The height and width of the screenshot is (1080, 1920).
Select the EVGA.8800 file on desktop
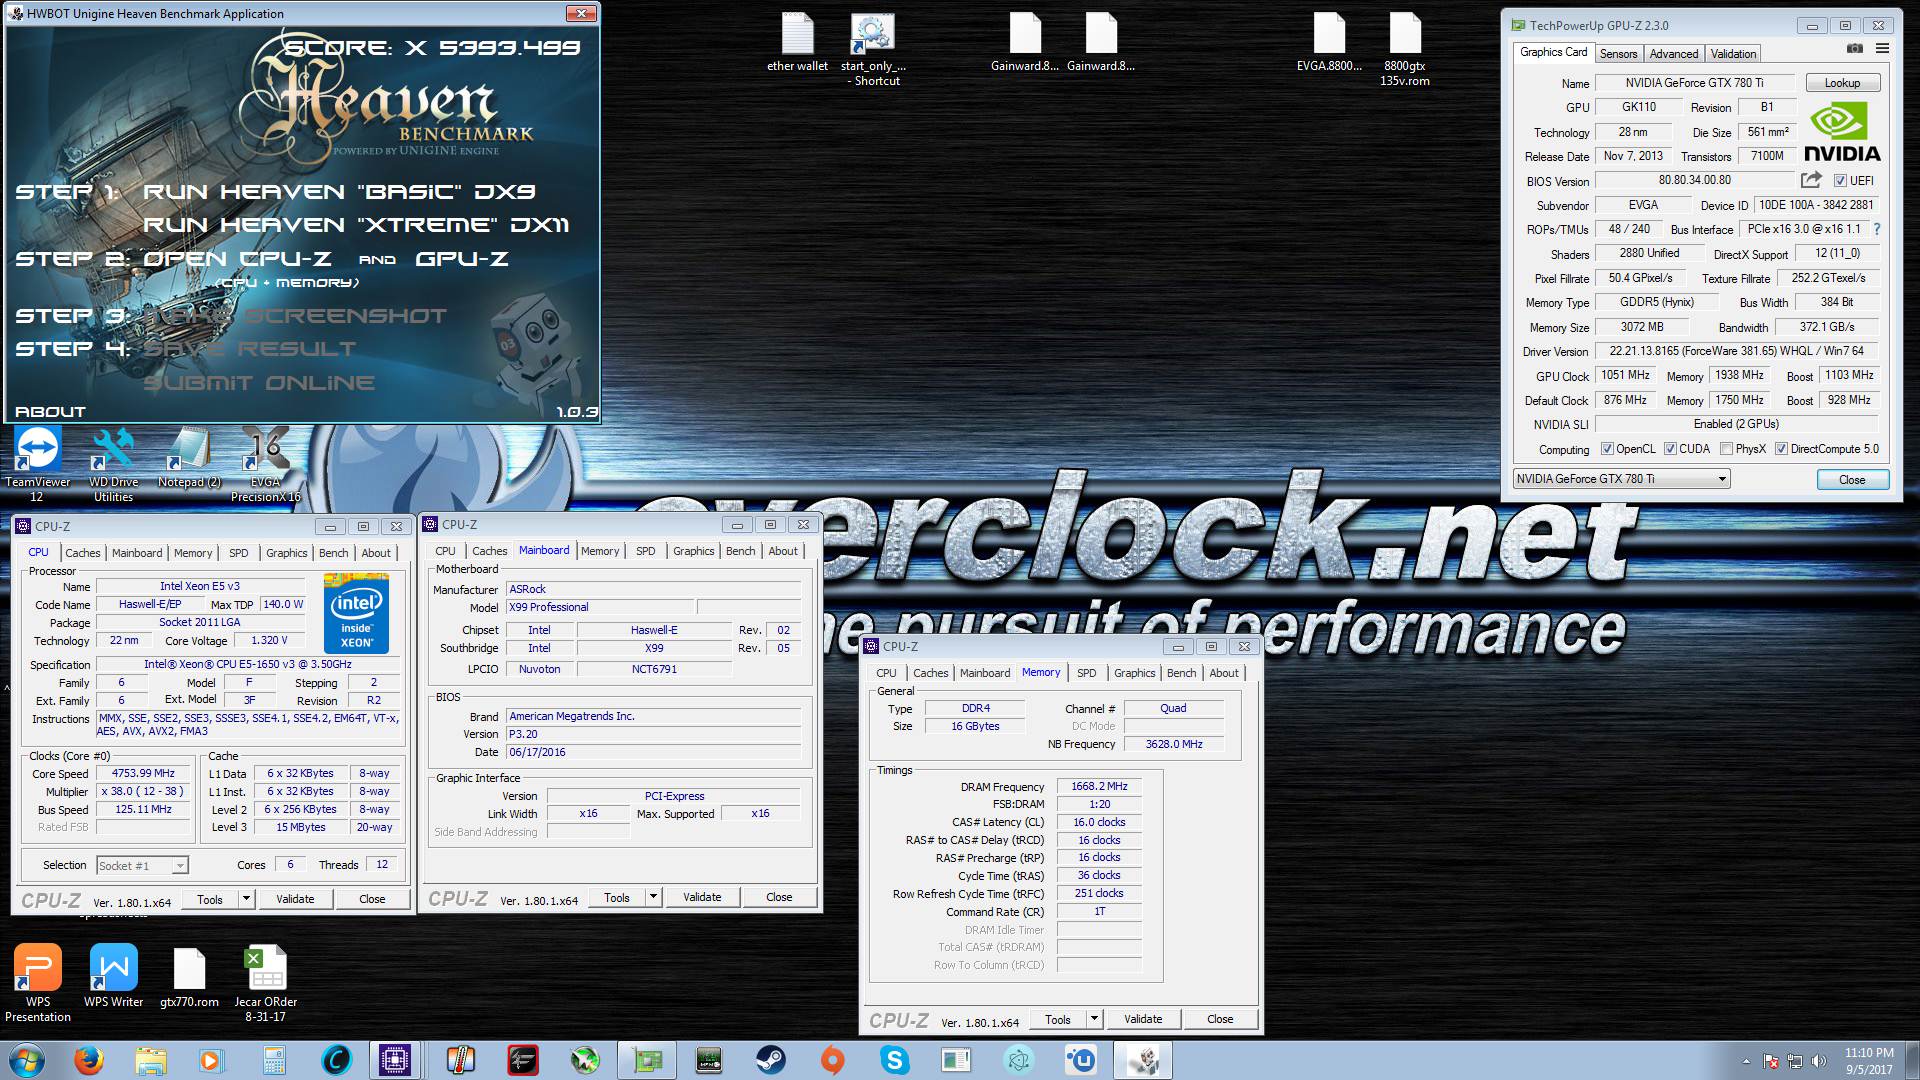pyautogui.click(x=1329, y=44)
